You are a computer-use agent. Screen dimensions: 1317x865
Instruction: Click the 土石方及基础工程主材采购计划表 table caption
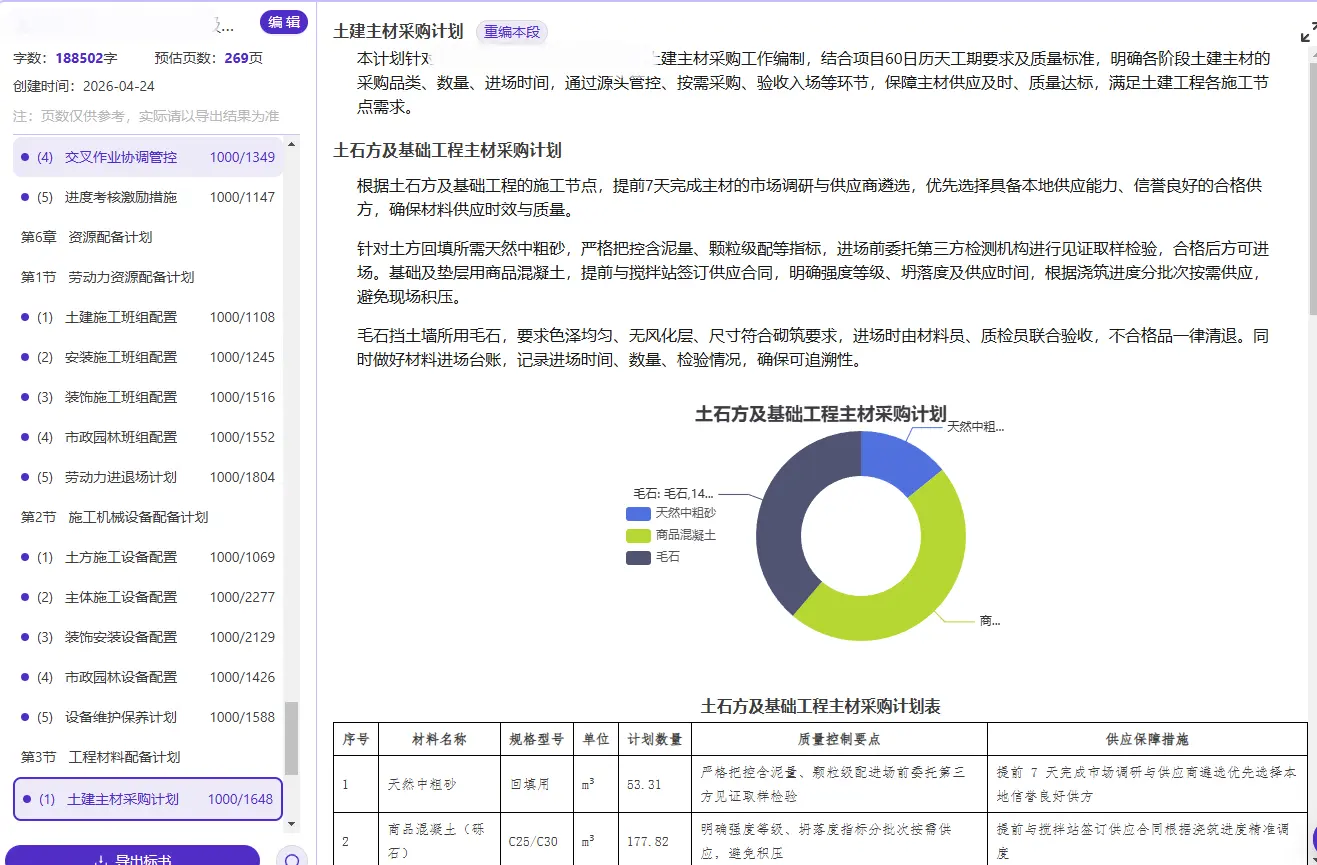point(820,706)
